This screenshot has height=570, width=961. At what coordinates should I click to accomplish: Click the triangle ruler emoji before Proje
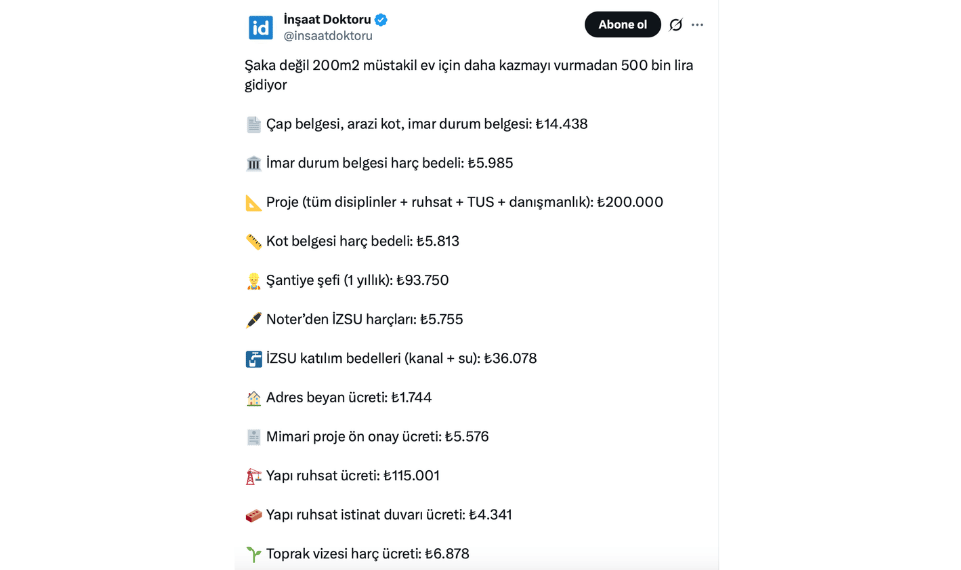[x=254, y=203]
